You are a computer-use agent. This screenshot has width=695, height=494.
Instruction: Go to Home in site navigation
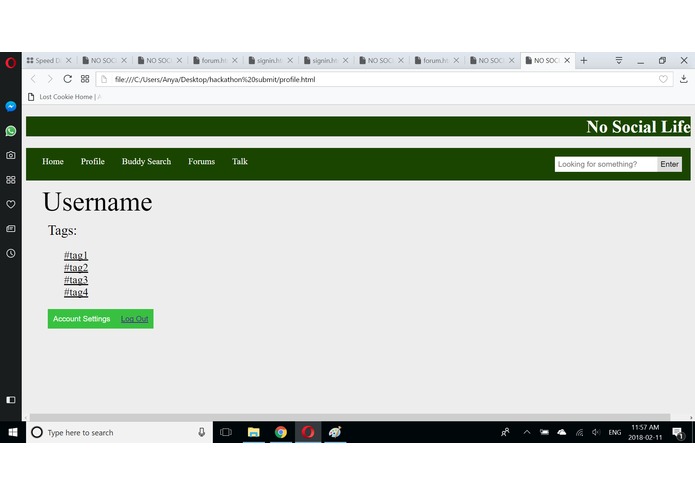click(x=53, y=161)
